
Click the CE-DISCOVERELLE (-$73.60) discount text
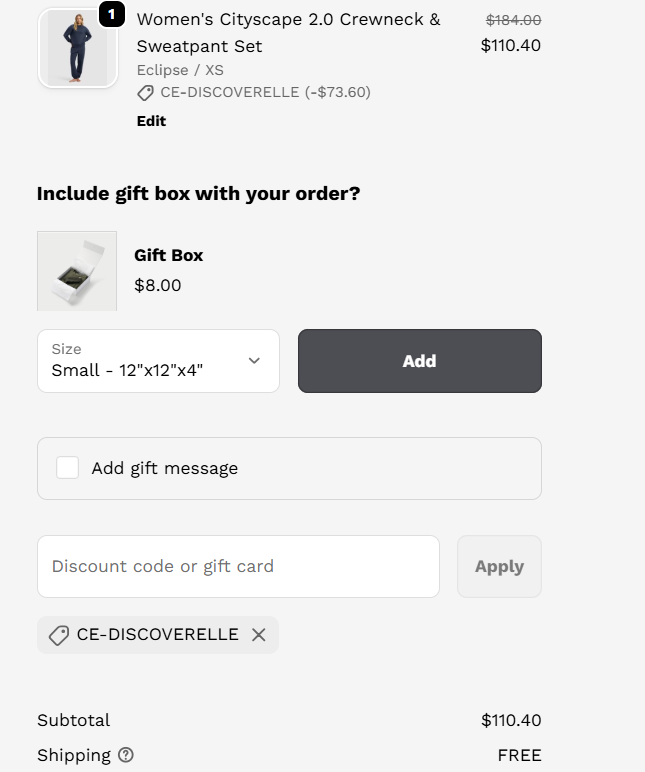point(265,93)
